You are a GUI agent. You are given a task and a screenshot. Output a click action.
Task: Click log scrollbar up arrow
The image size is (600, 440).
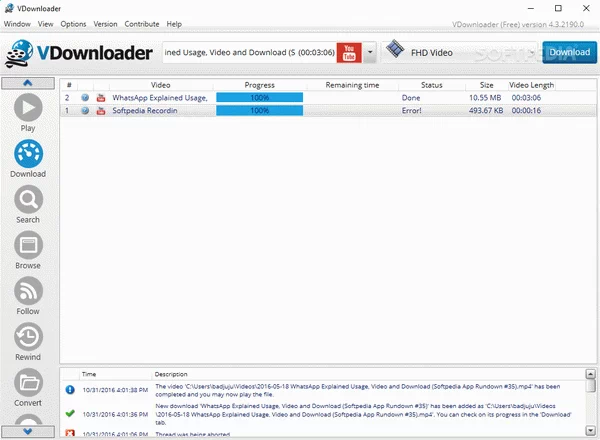591,374
